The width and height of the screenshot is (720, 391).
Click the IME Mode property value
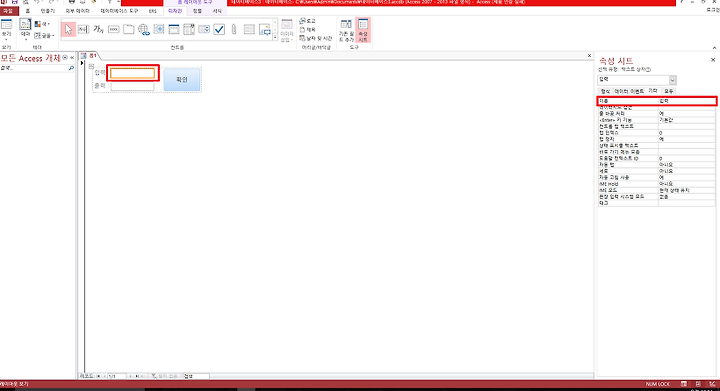tap(686, 190)
